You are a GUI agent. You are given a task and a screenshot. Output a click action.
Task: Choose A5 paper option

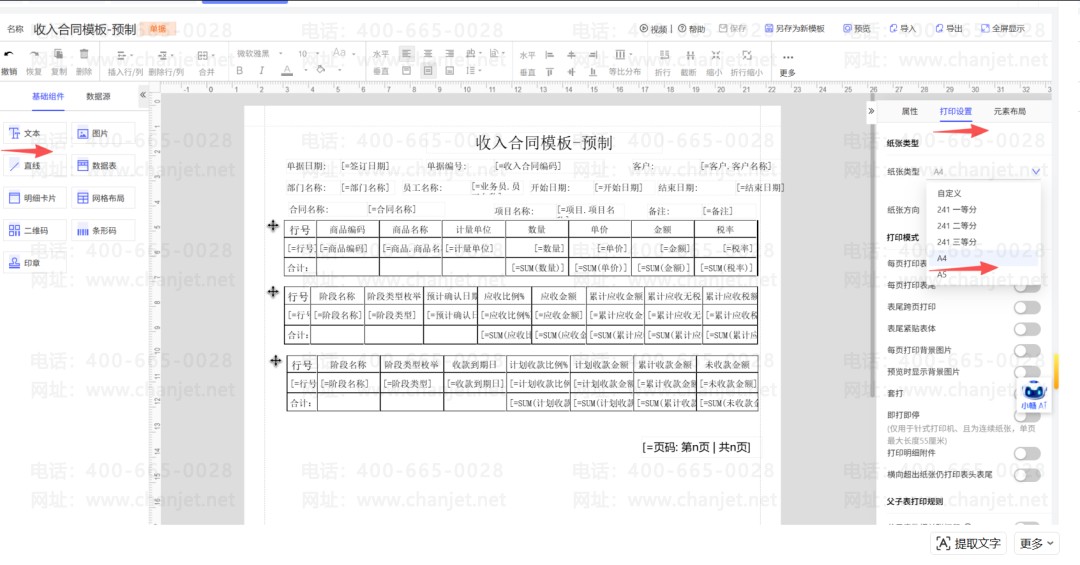[983, 274]
